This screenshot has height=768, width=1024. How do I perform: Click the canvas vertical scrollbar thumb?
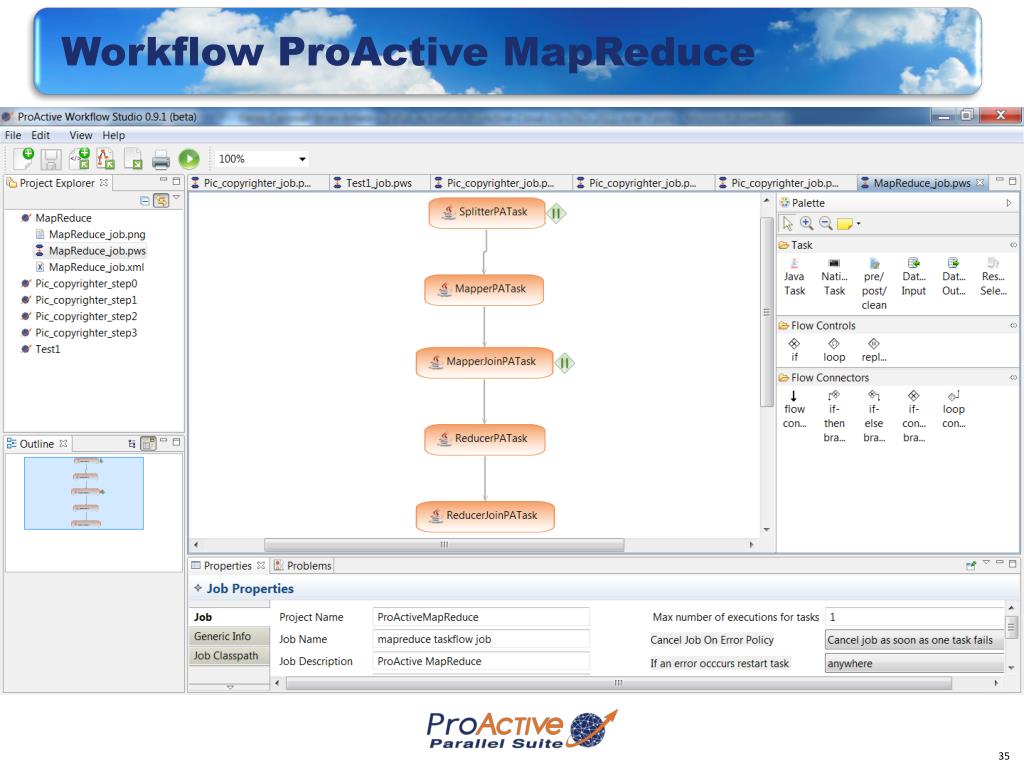pos(767,312)
